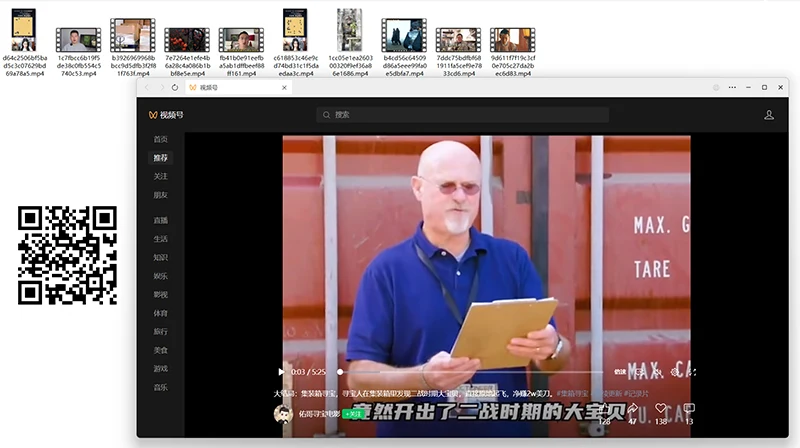Like the video with the heart icon
The height and width of the screenshot is (448, 800).
[660, 409]
